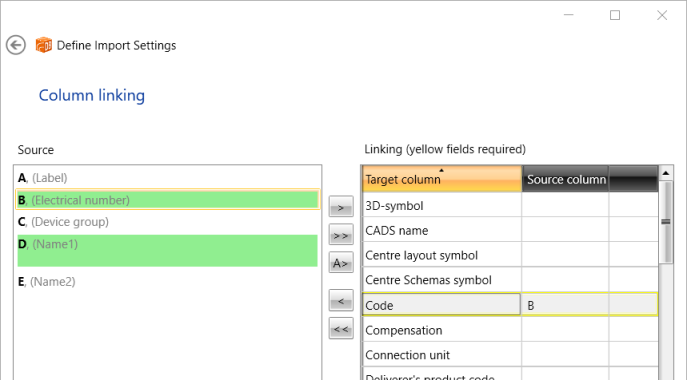
Task: Click the orange Define Import Settings icon
Action: click(43, 45)
